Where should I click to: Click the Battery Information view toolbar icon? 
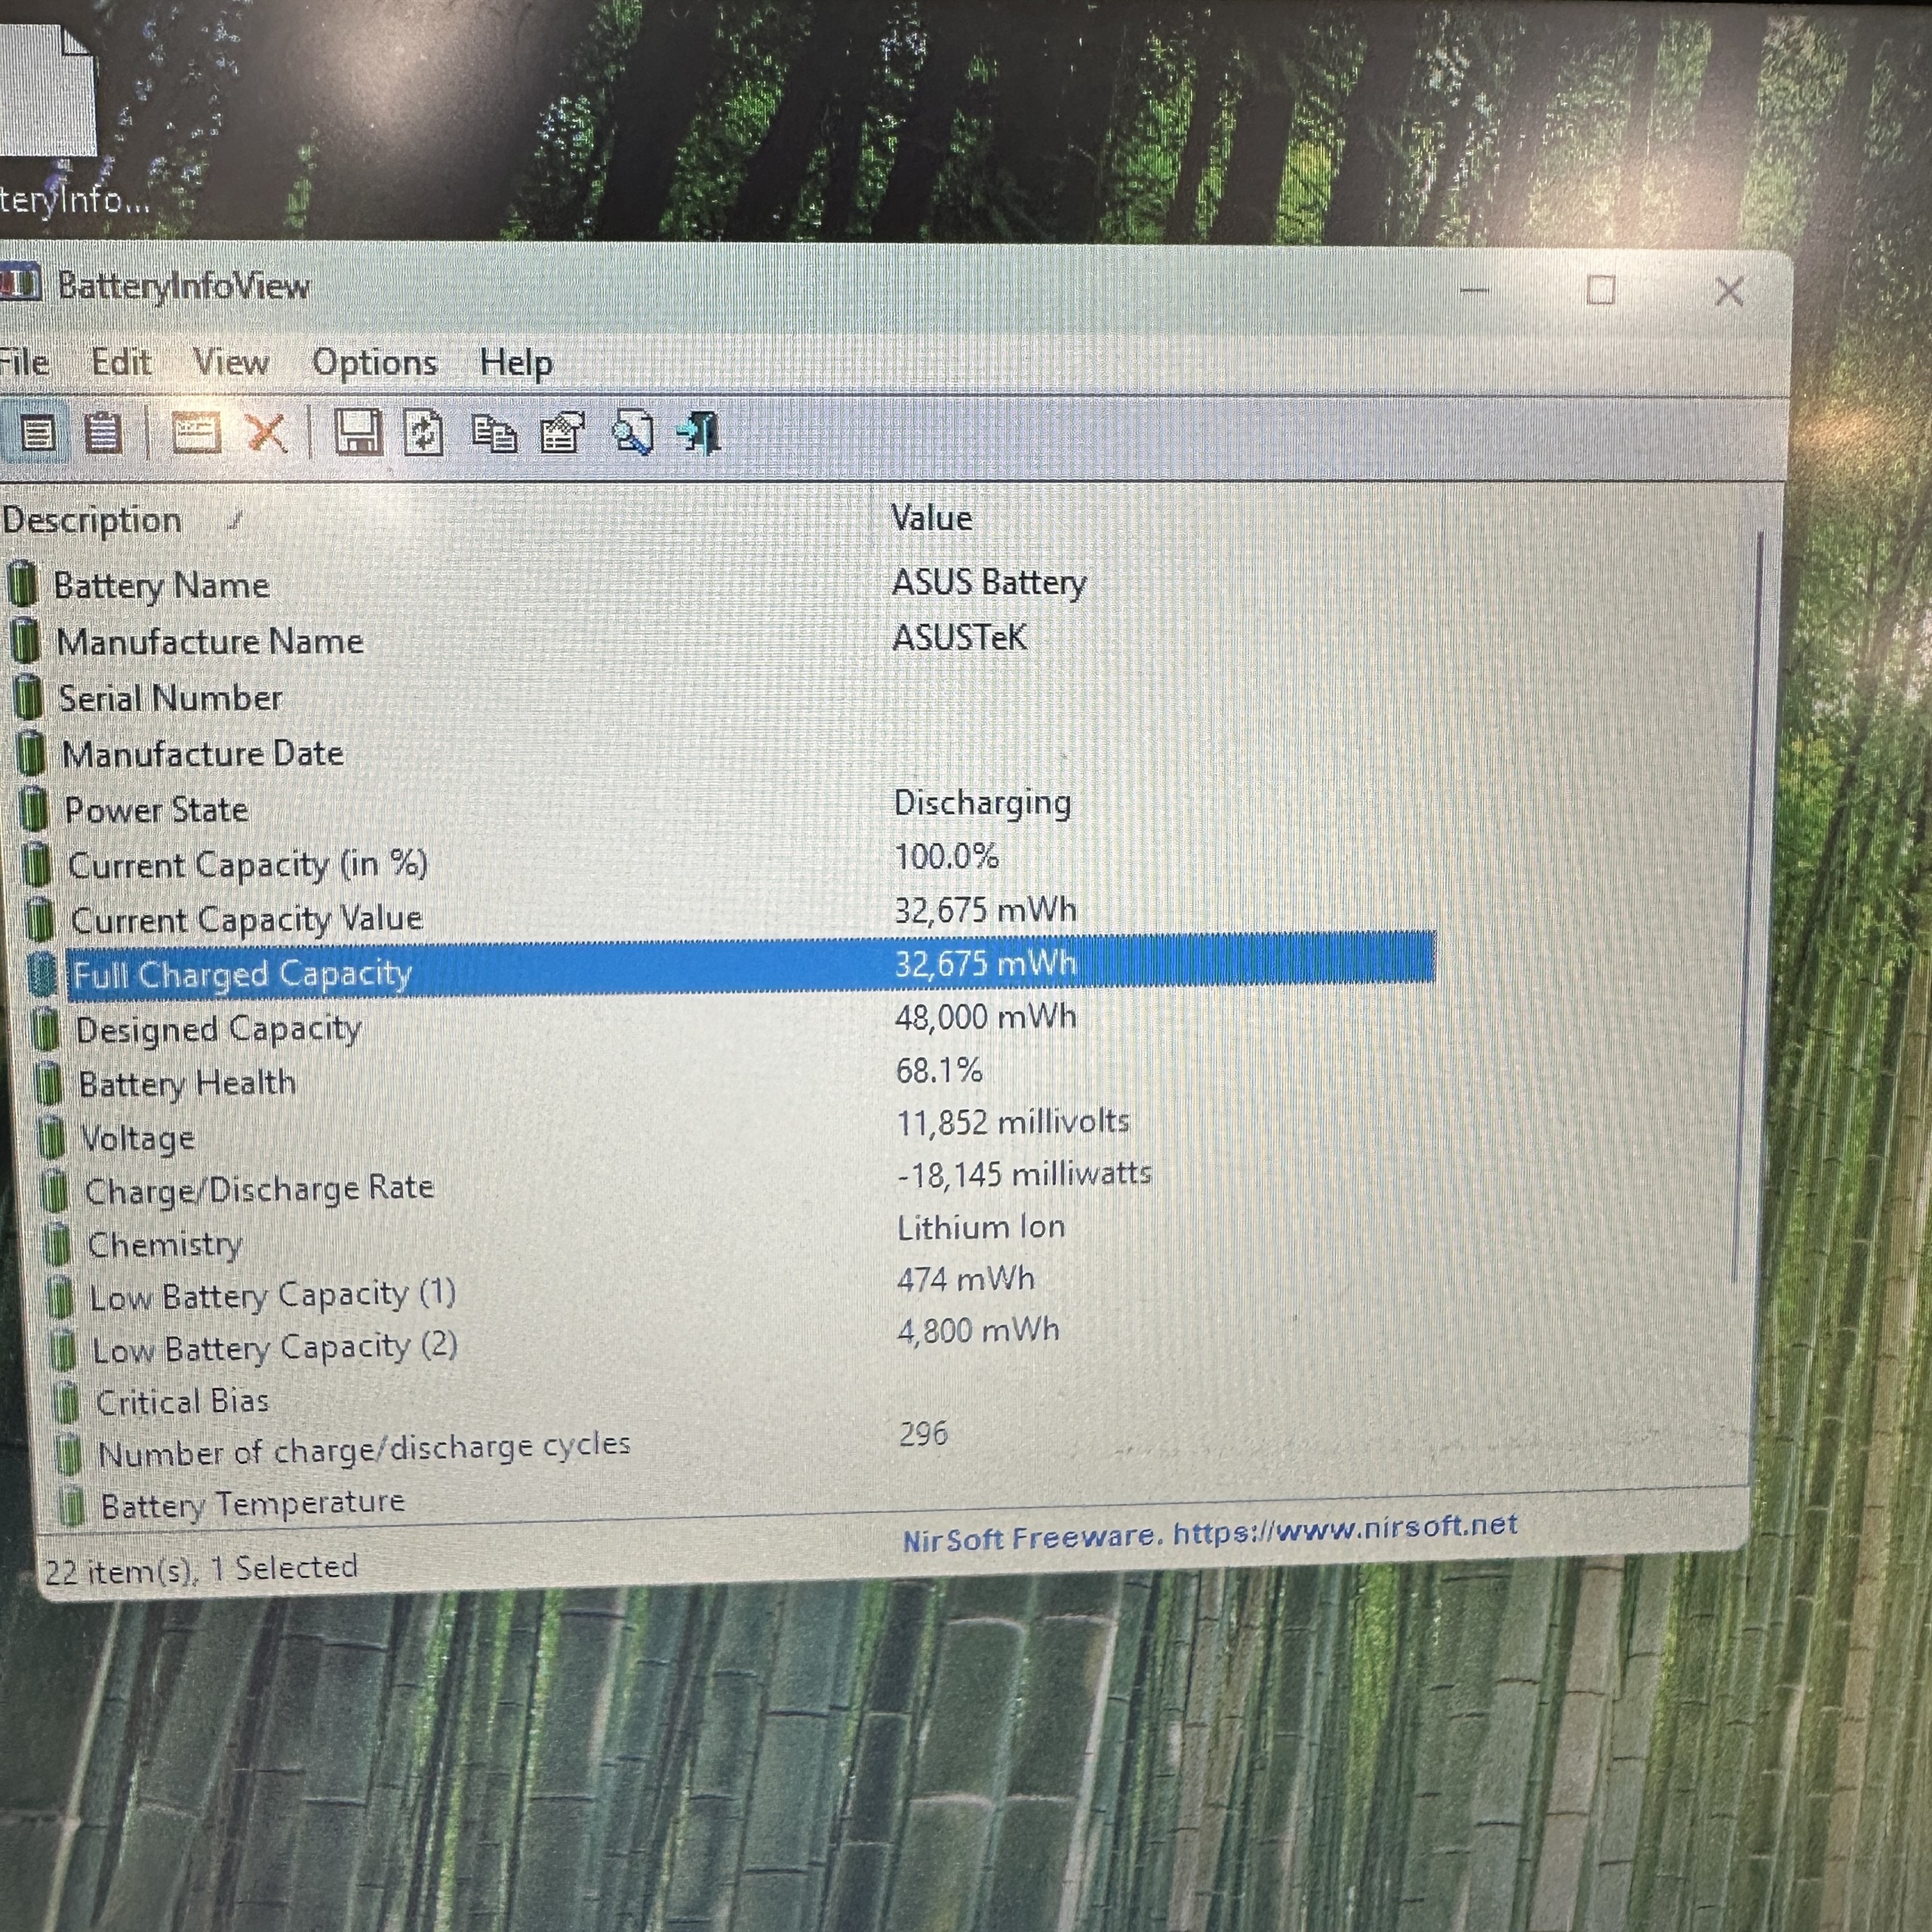[x=38, y=434]
